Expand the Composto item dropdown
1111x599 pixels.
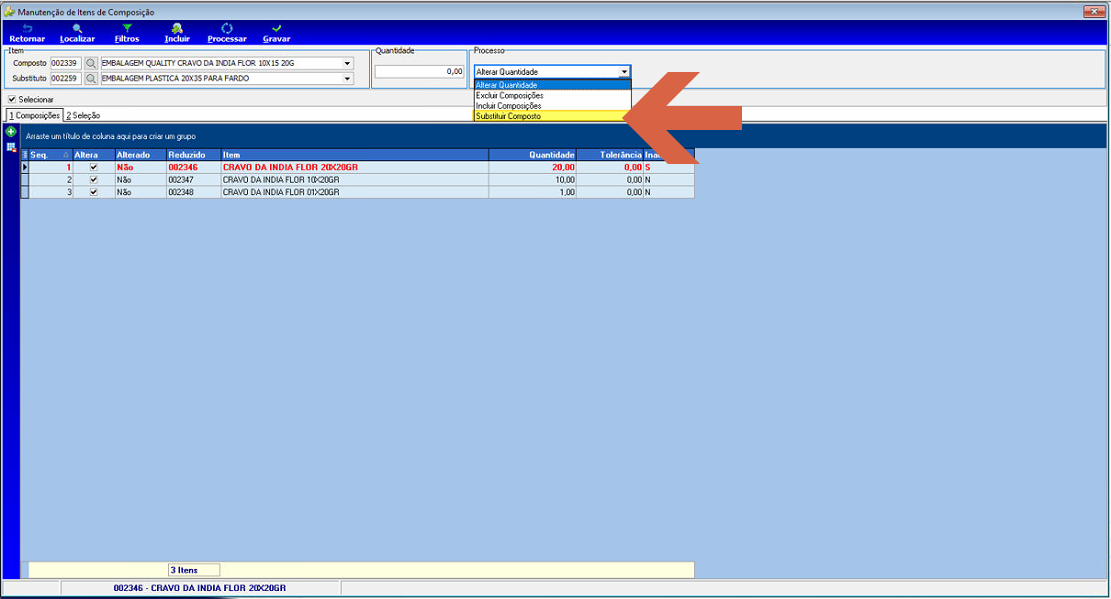[347, 63]
